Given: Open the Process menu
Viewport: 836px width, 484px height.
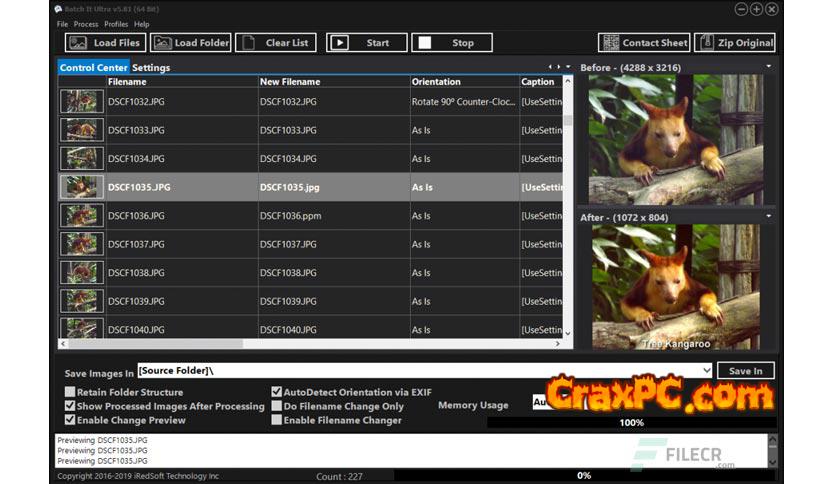Looking at the screenshot, I should (86, 24).
